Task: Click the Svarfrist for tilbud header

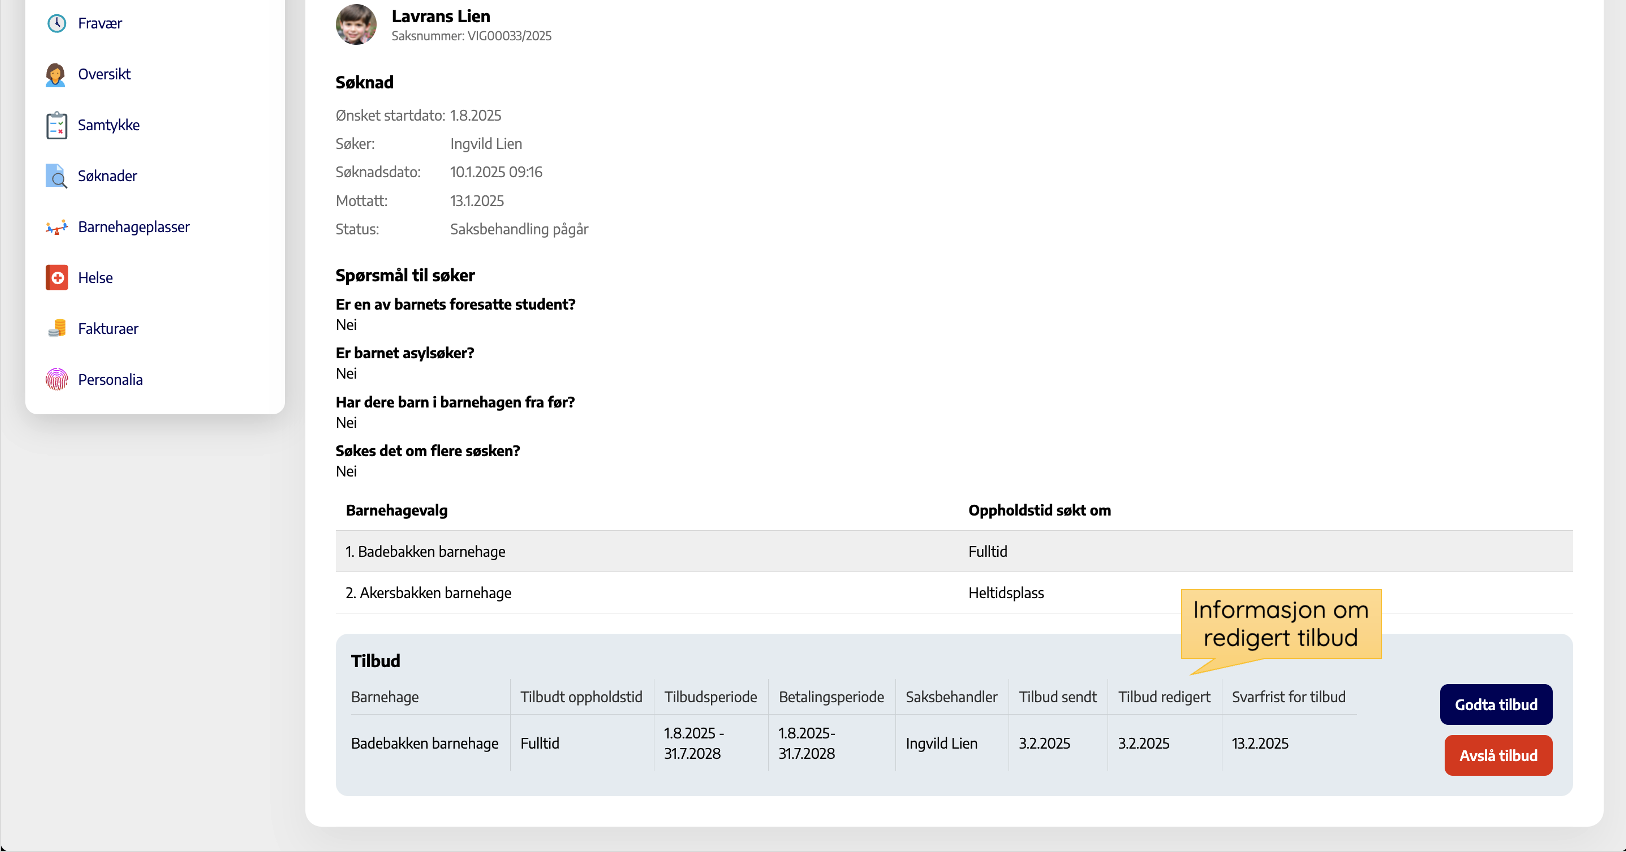Action: pos(1288,697)
